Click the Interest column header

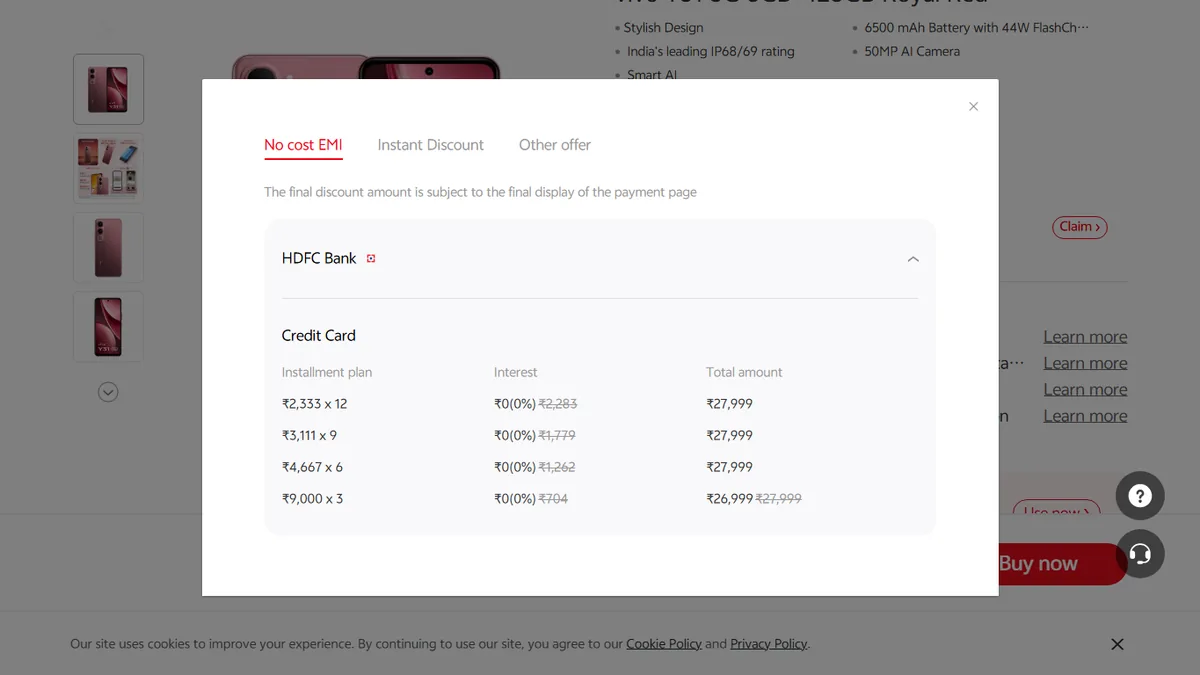click(515, 372)
